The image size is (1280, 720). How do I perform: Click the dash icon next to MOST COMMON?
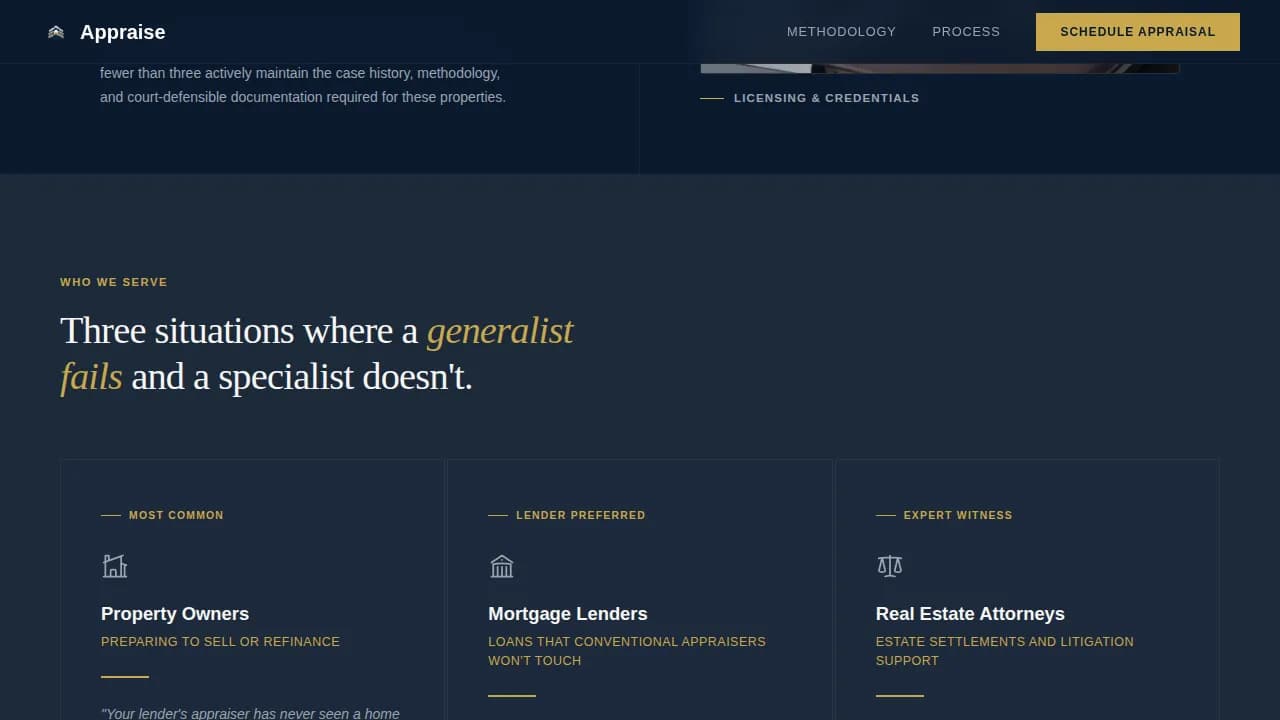point(111,515)
